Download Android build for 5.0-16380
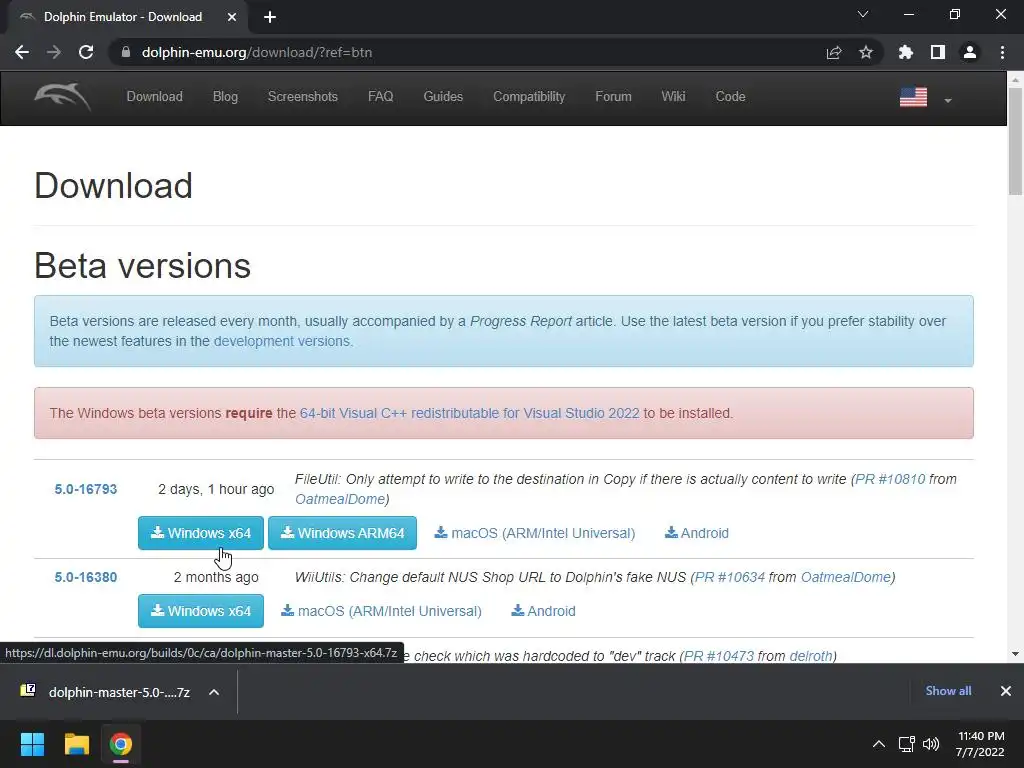 [x=543, y=611]
